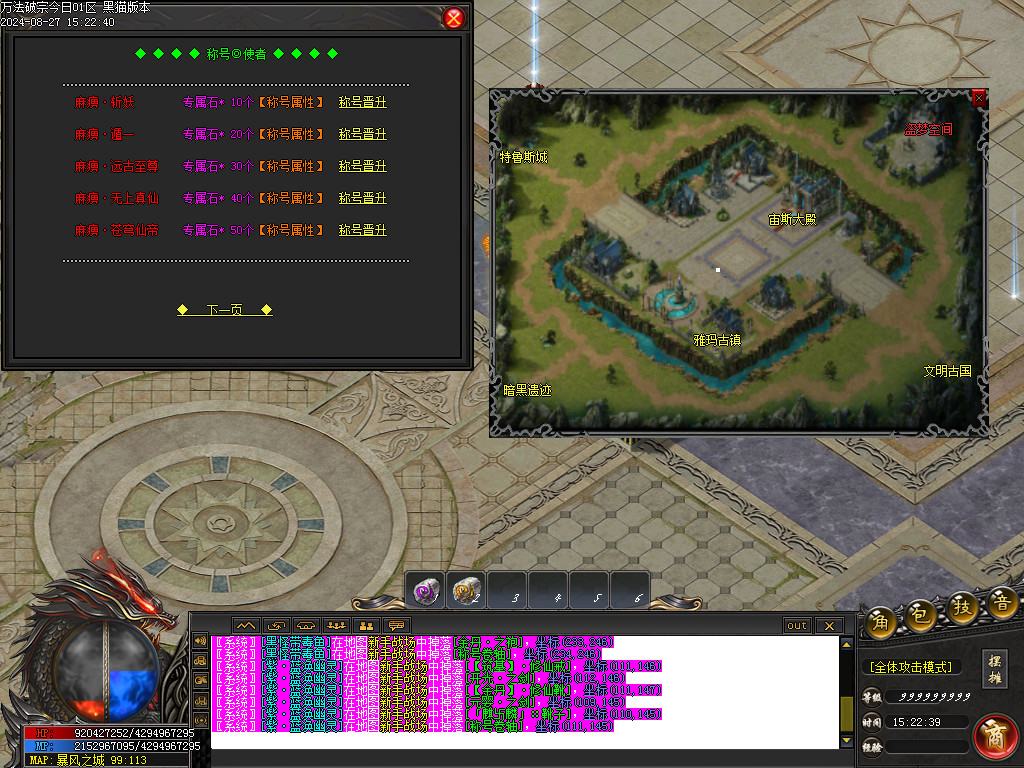Click the title name 麻痹·斩妖
Screen dimensions: 1024x768
click(x=104, y=103)
